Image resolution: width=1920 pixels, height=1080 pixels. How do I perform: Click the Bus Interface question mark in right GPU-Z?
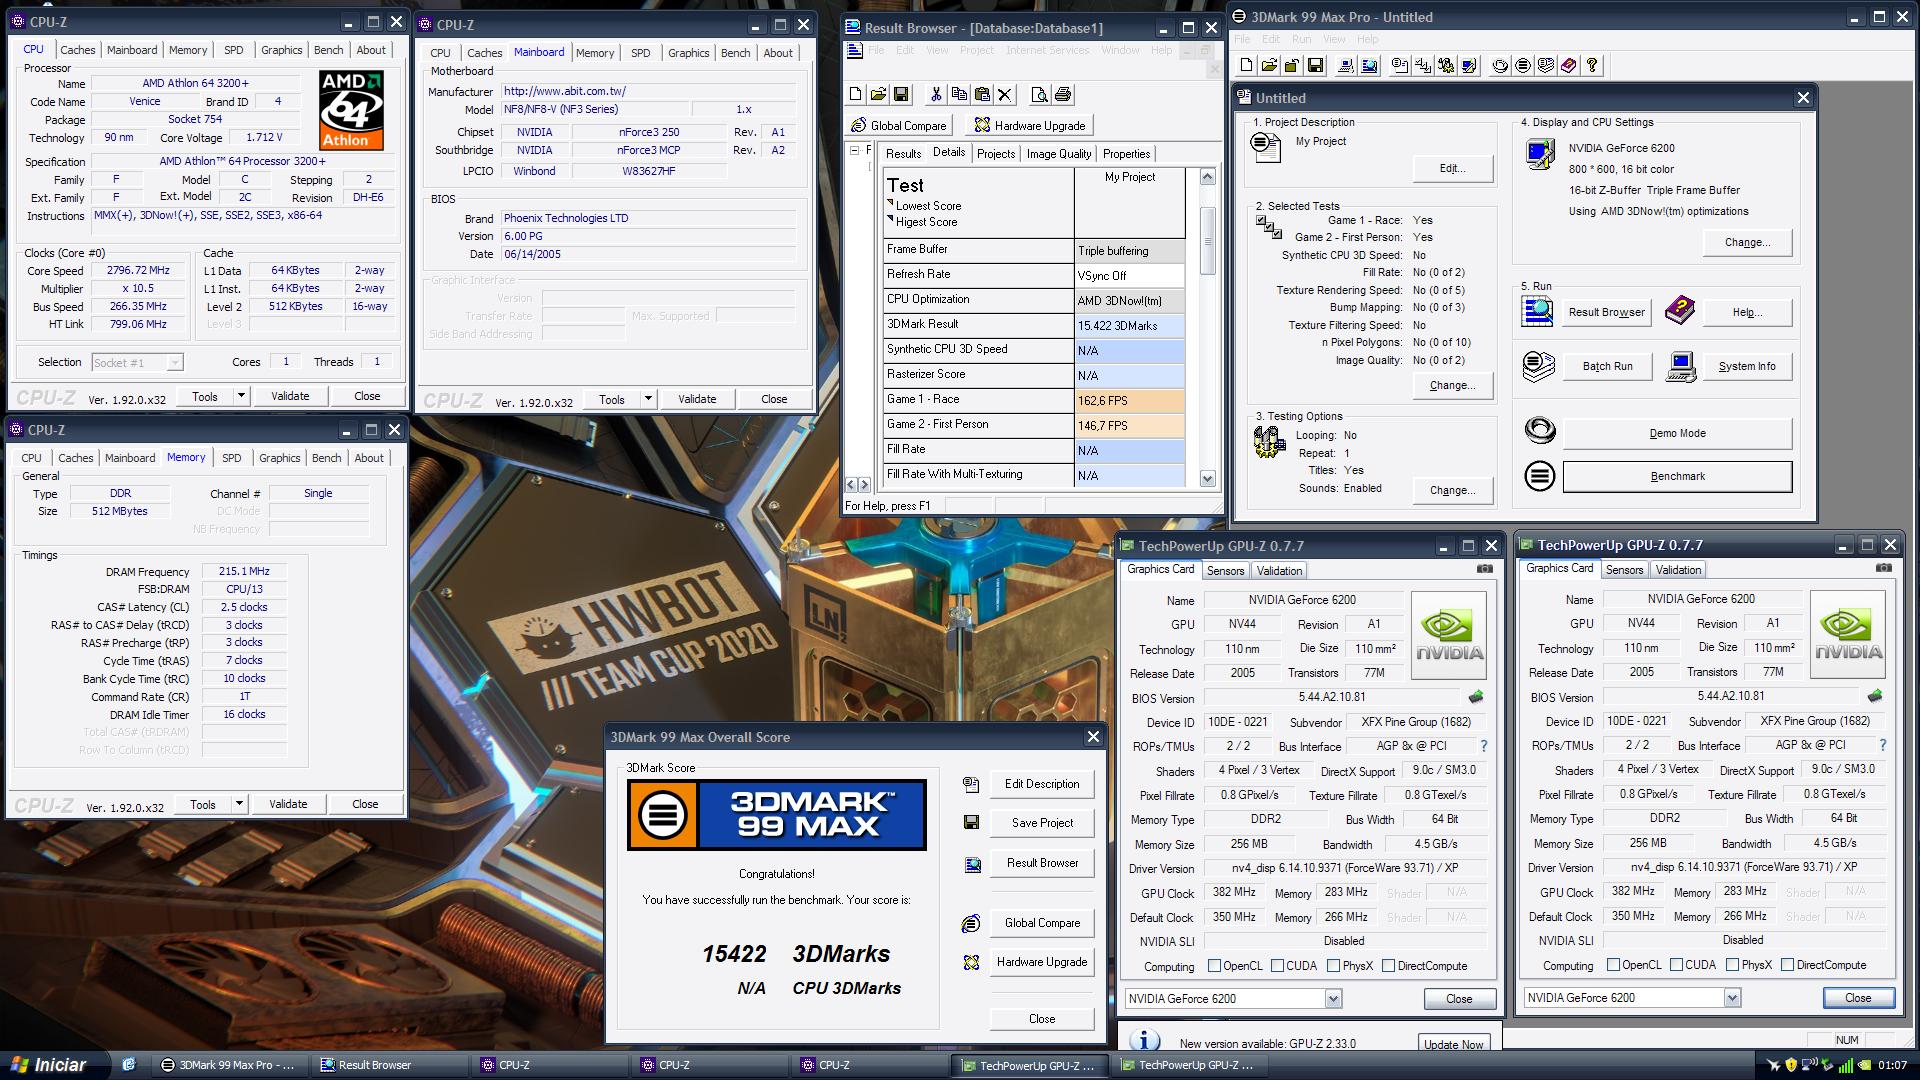click(x=1882, y=745)
